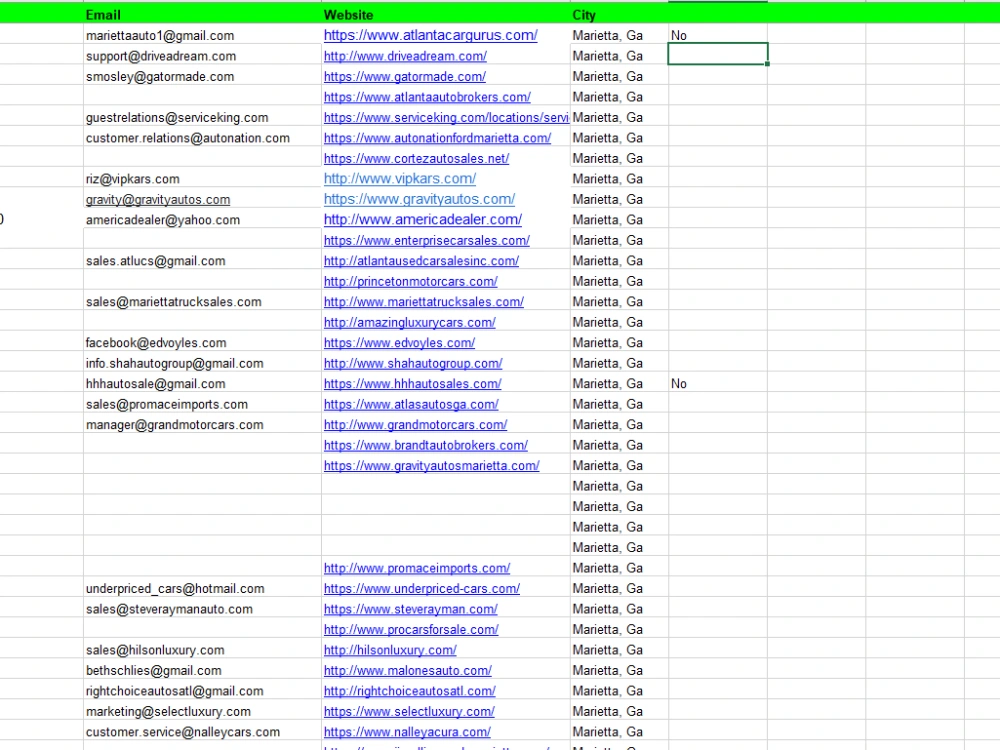Image resolution: width=1000 pixels, height=750 pixels.
Task: Select the sales.atlucs@gmail.com cell
Action: pos(202,261)
